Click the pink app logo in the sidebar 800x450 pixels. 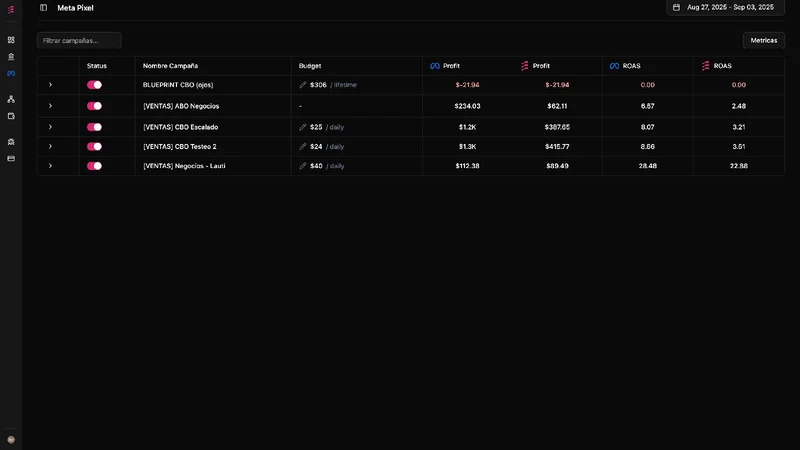(11, 10)
